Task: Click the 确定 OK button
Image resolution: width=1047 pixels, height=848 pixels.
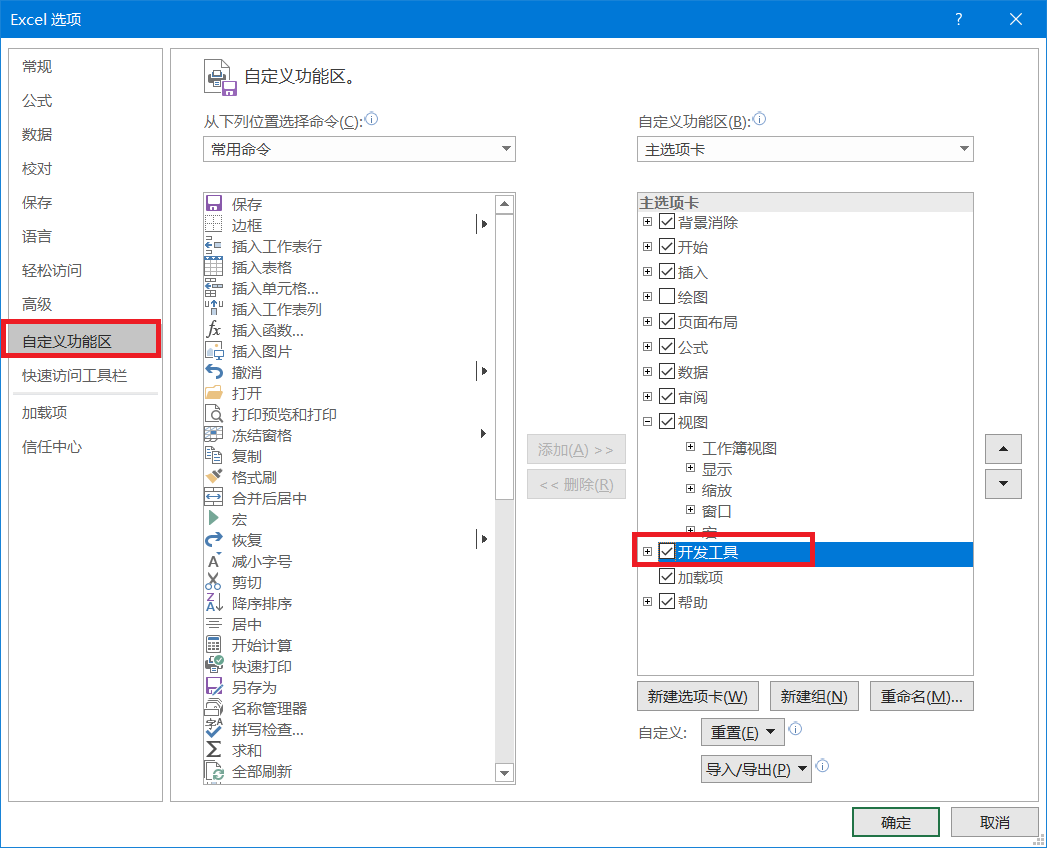Action: coord(895,822)
